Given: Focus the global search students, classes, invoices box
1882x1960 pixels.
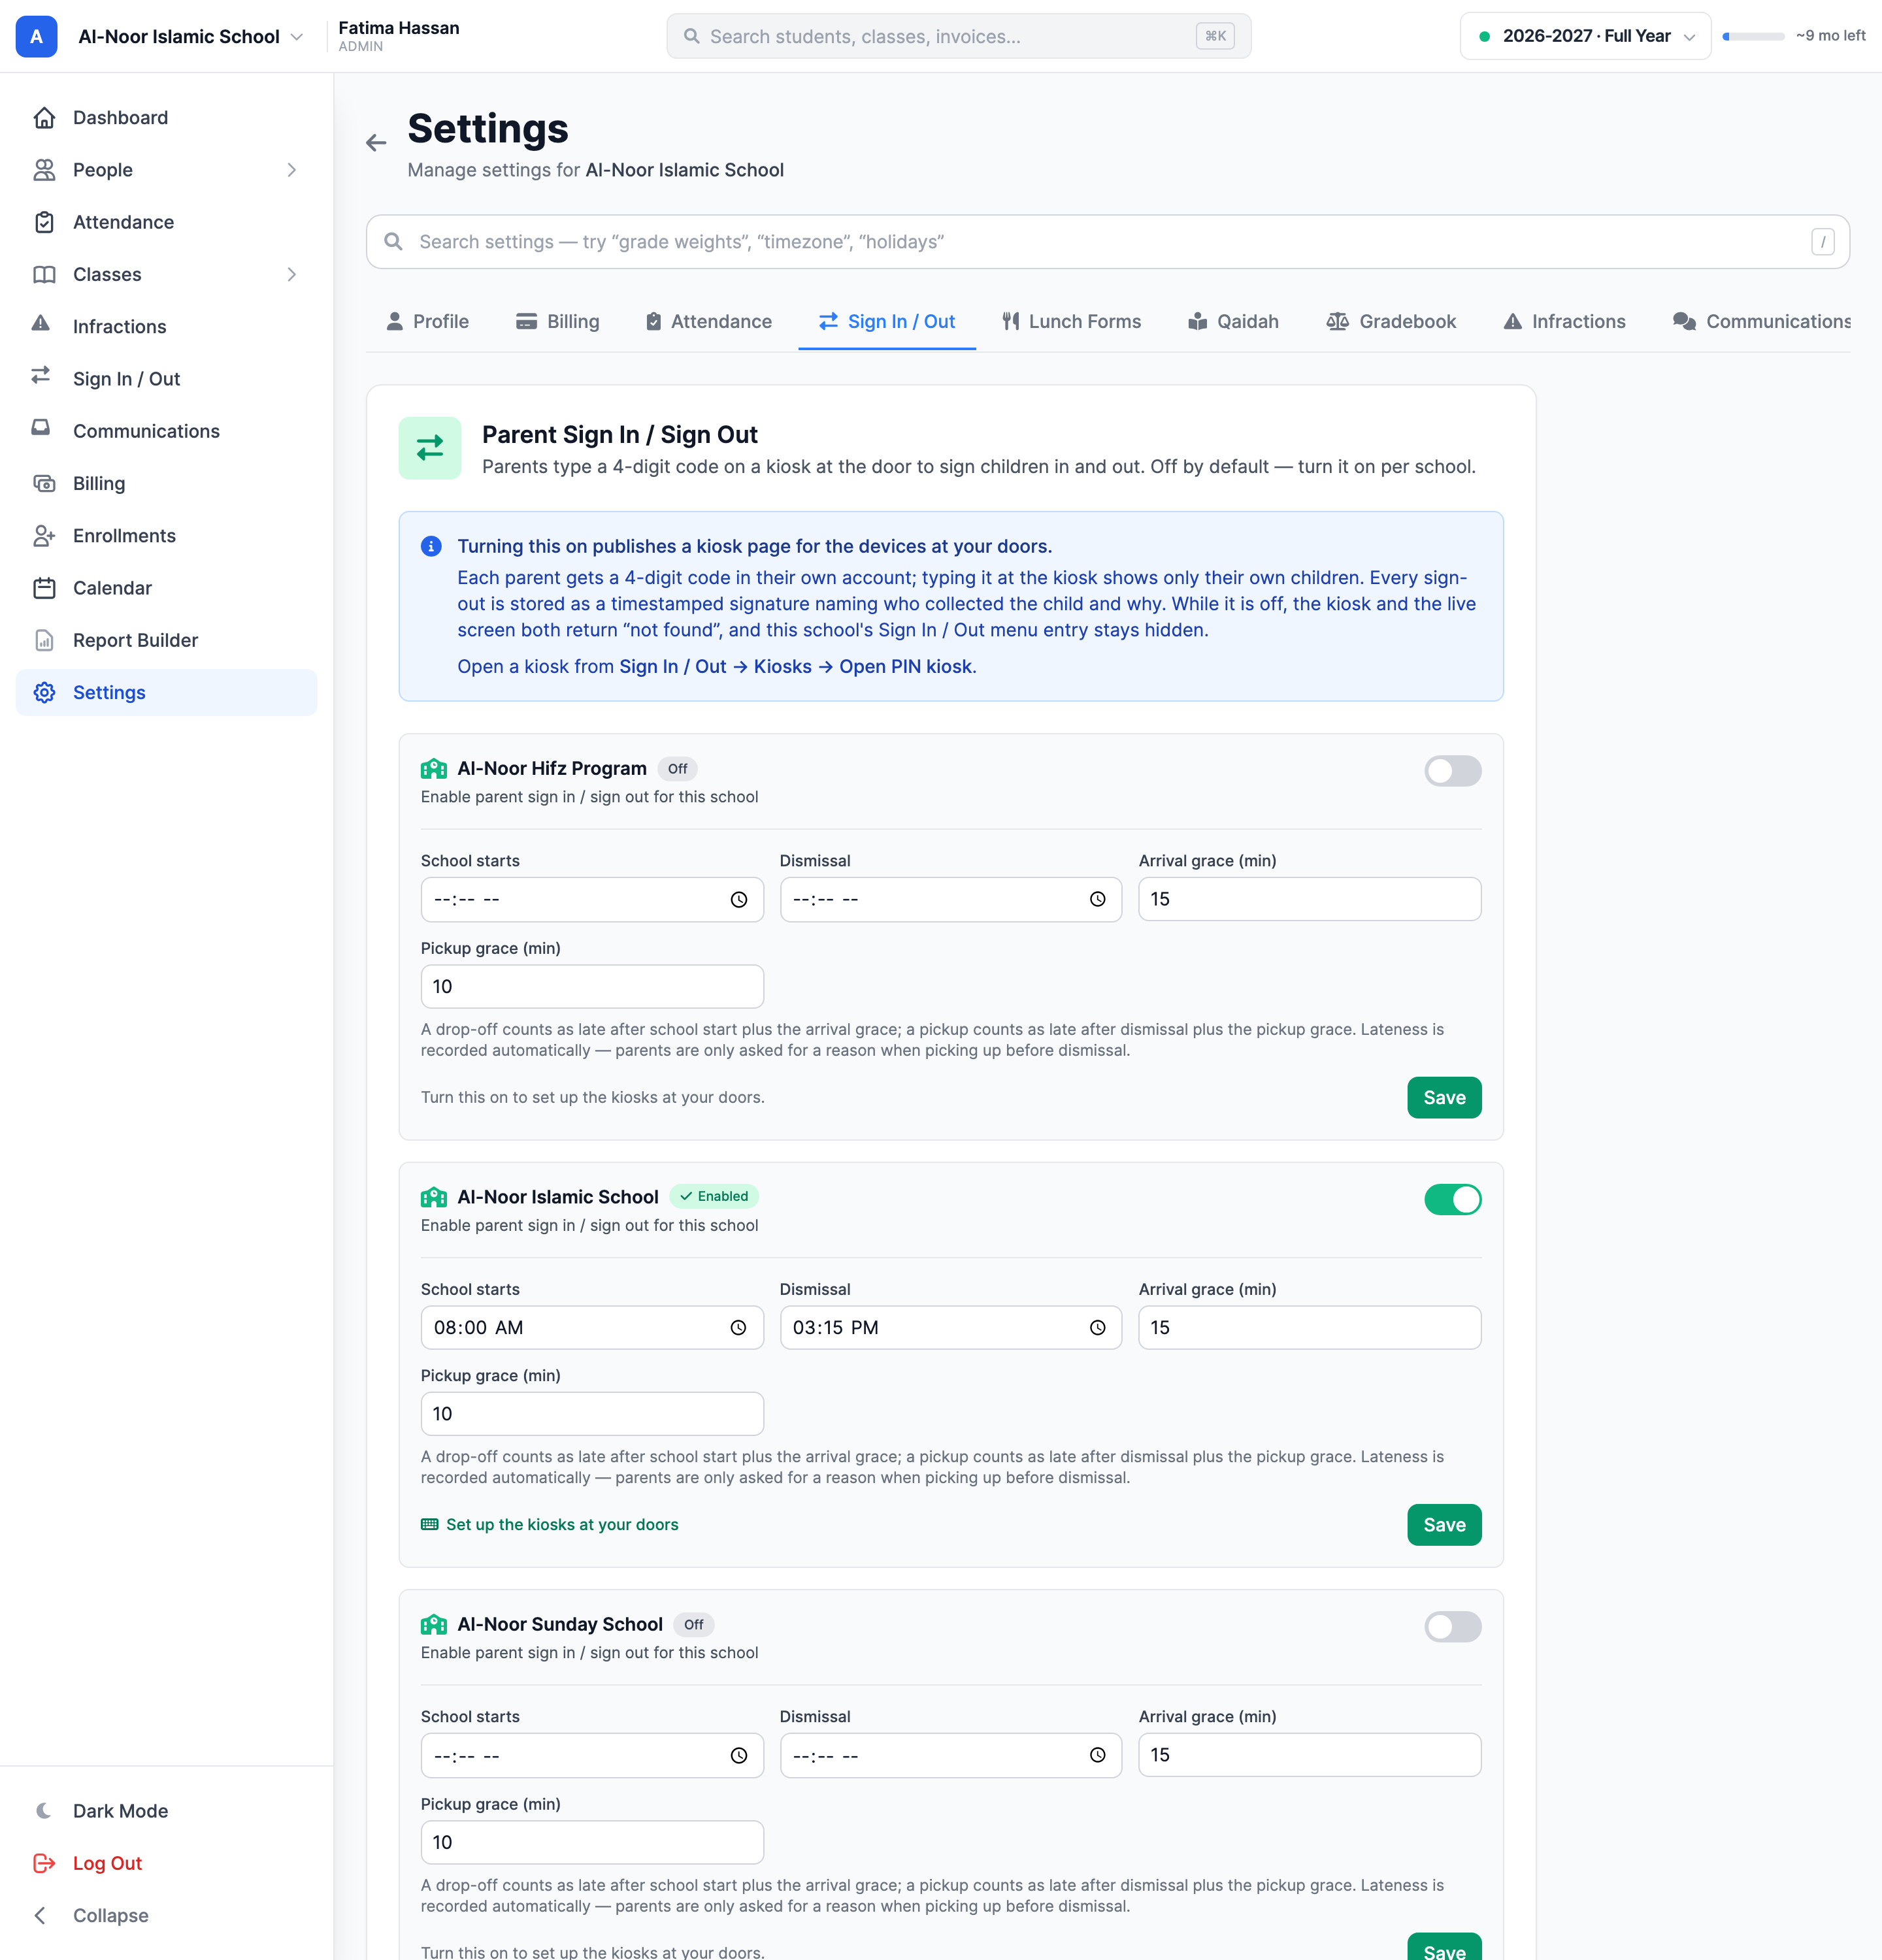Looking at the screenshot, I should 958,36.
